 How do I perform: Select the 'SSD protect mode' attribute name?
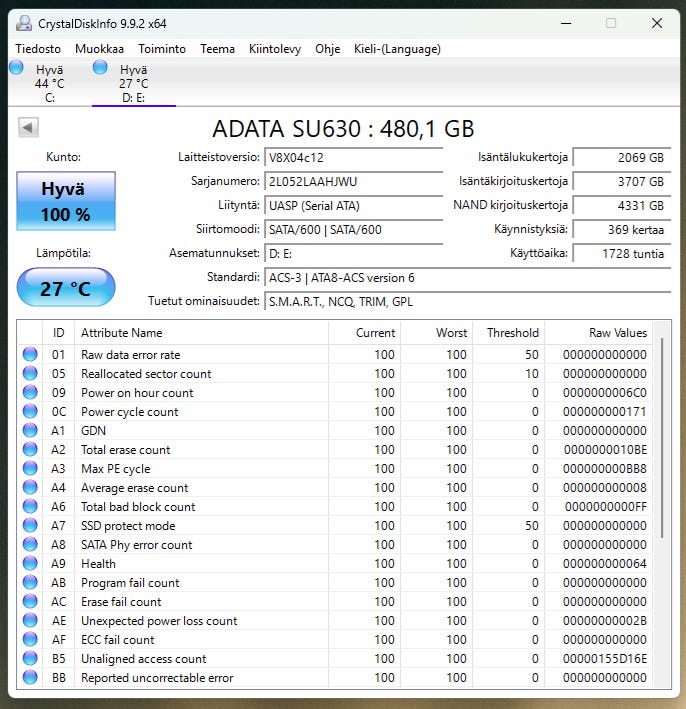tap(128, 526)
